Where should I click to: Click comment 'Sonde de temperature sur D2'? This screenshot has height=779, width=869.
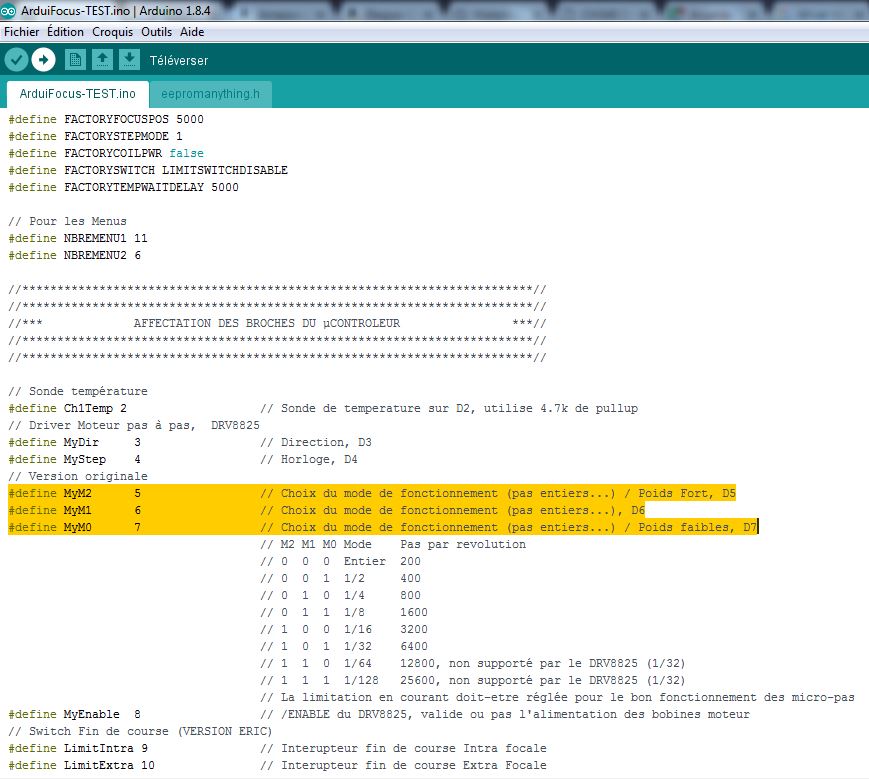pos(449,408)
